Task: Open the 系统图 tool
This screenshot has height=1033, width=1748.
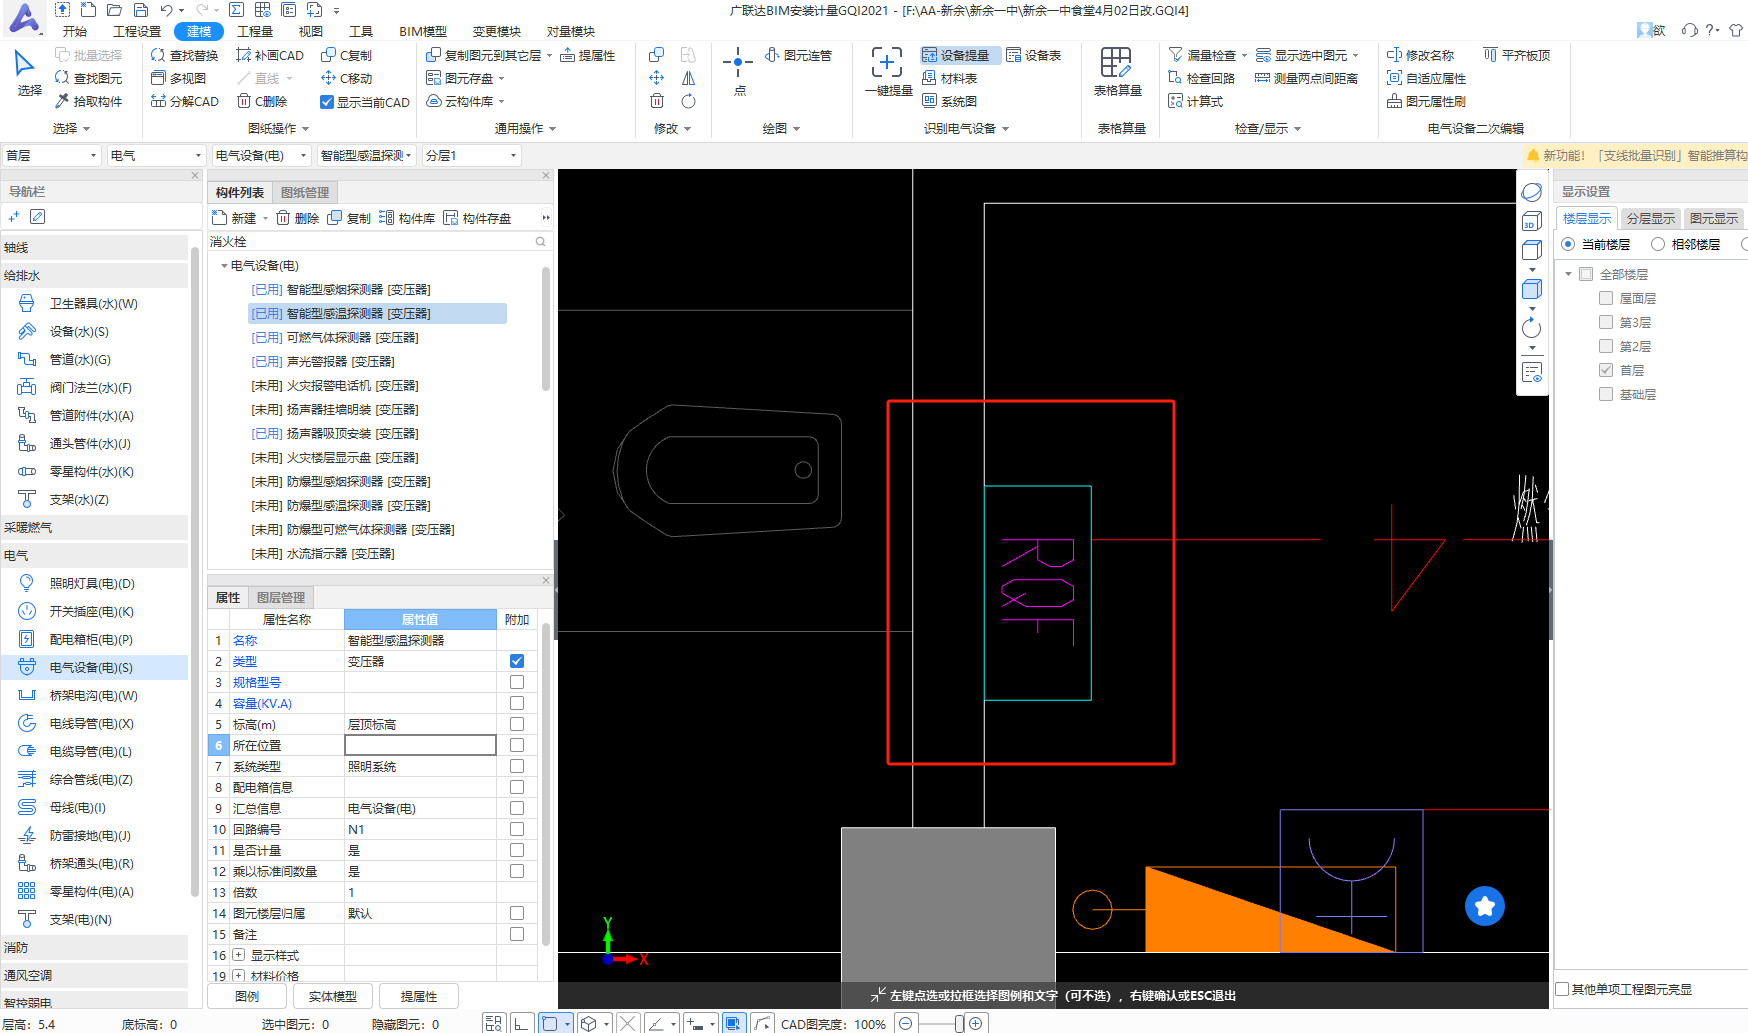Action: [x=949, y=101]
